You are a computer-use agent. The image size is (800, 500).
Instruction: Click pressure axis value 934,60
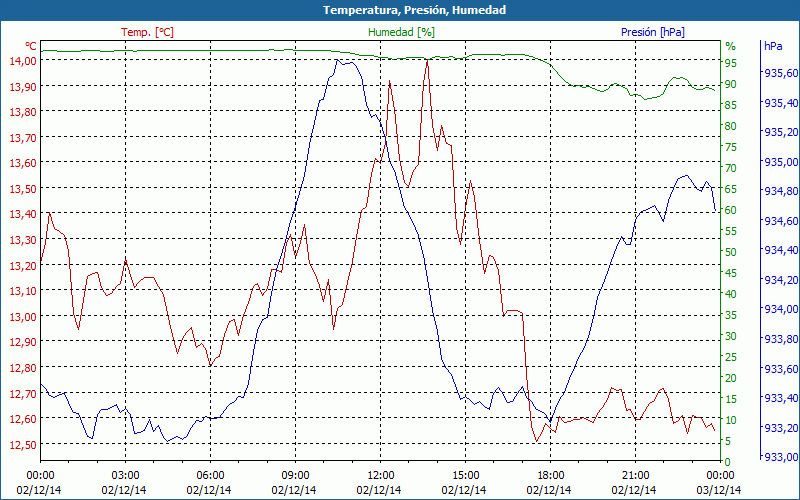781,221
